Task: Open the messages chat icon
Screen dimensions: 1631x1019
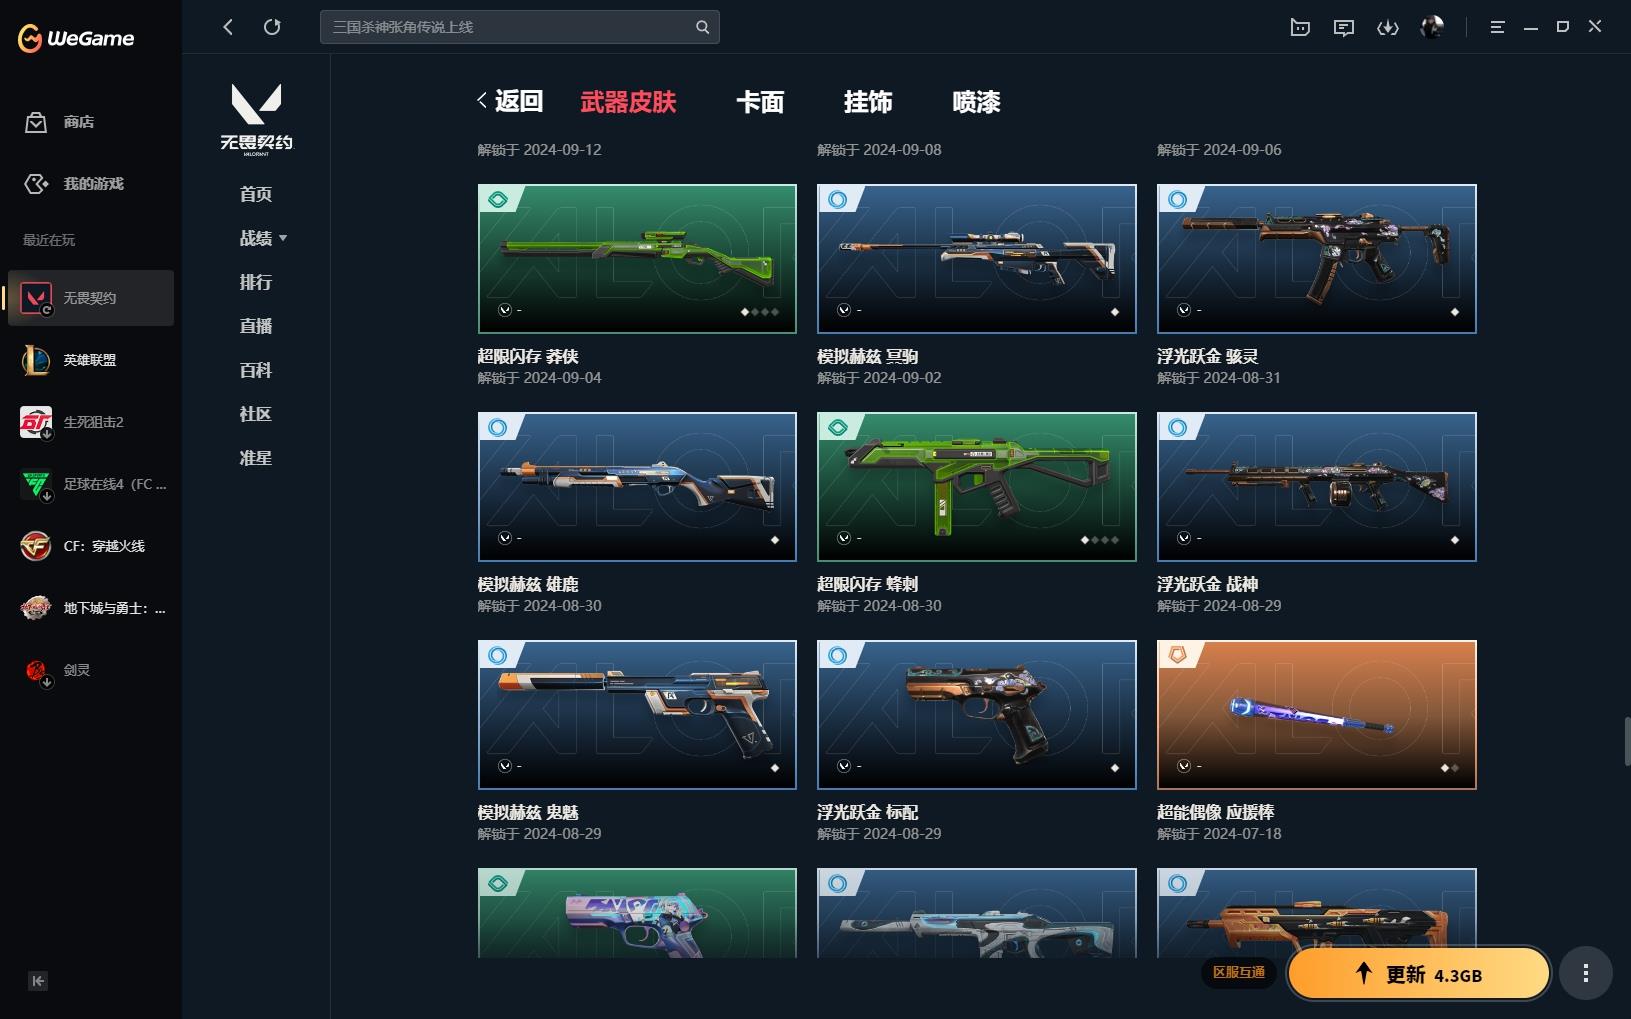Action: click(1344, 27)
